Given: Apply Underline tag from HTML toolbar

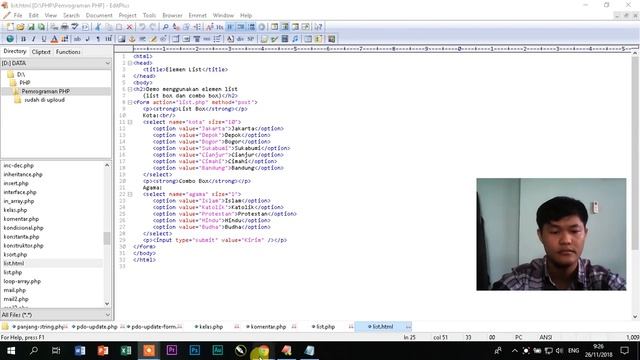Looking at the screenshot, I should click(x=44, y=39).
